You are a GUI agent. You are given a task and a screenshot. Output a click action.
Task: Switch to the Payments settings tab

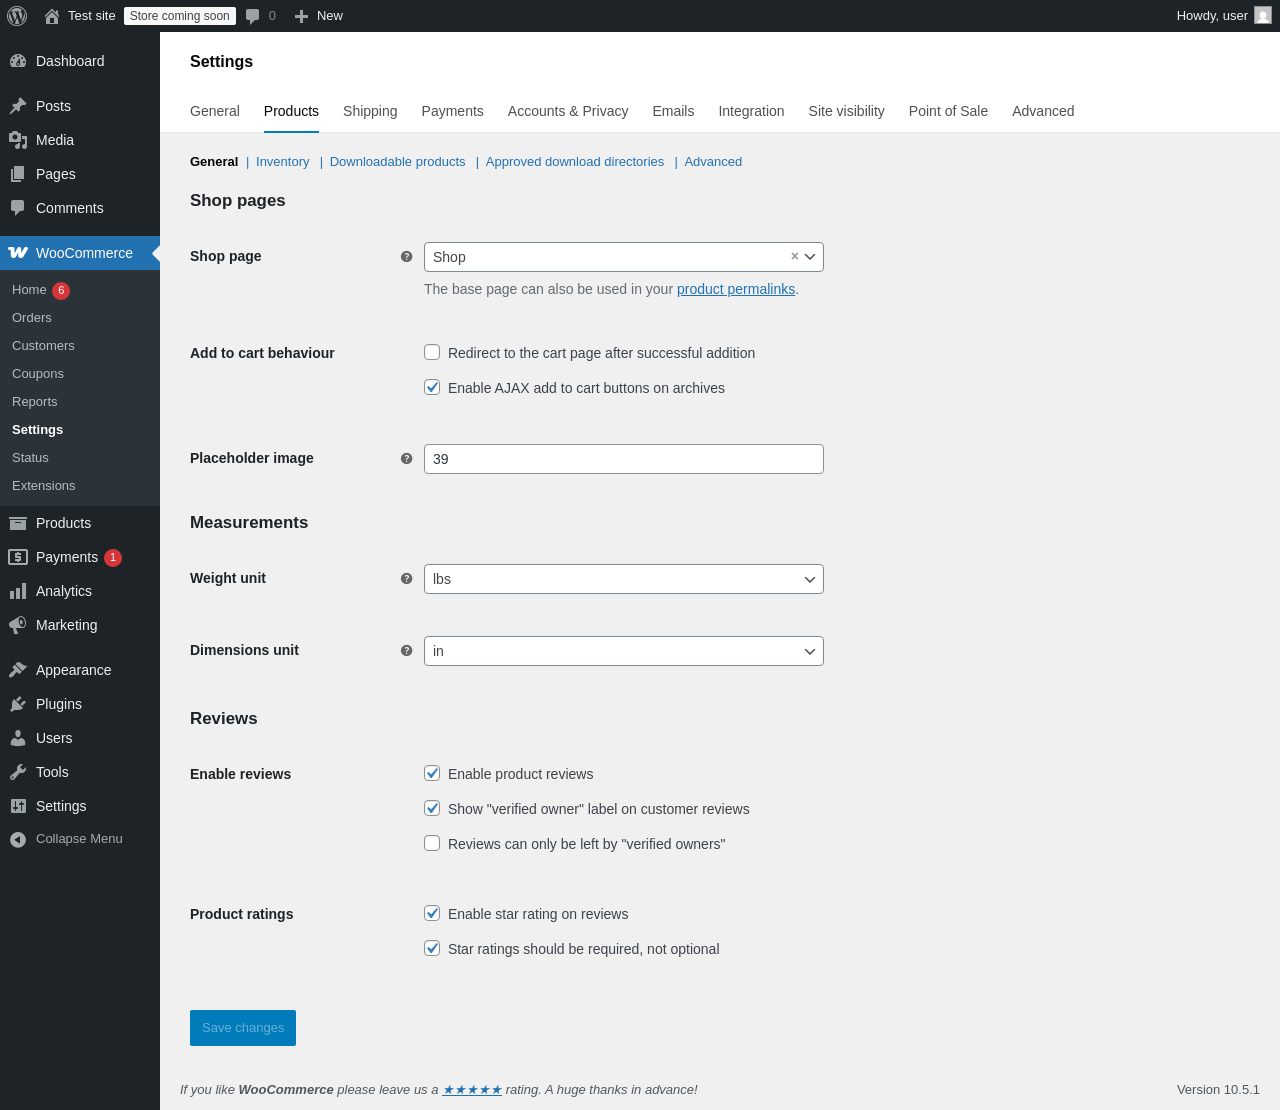[x=452, y=111]
